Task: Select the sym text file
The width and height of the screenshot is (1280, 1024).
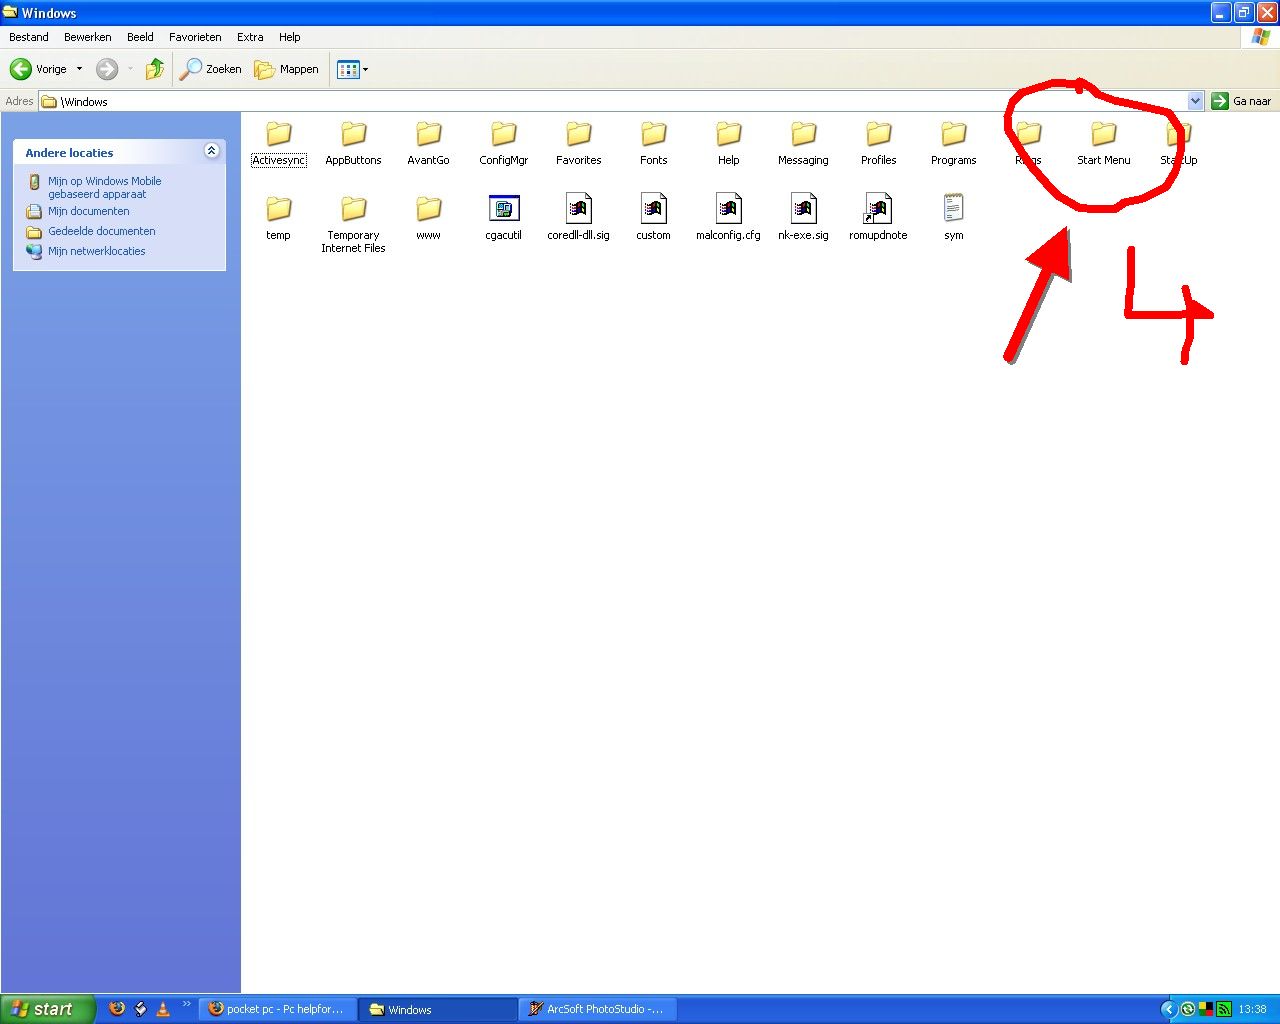Action: click(953, 218)
